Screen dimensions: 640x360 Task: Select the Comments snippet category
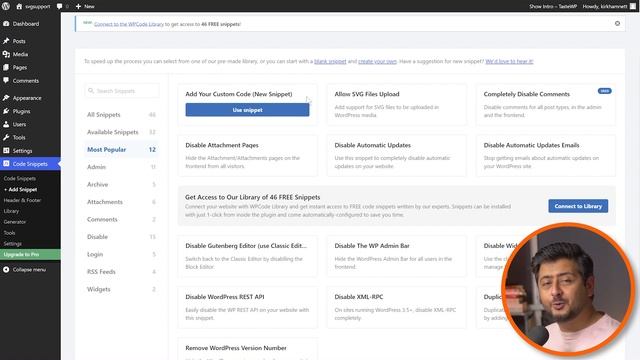121,219
